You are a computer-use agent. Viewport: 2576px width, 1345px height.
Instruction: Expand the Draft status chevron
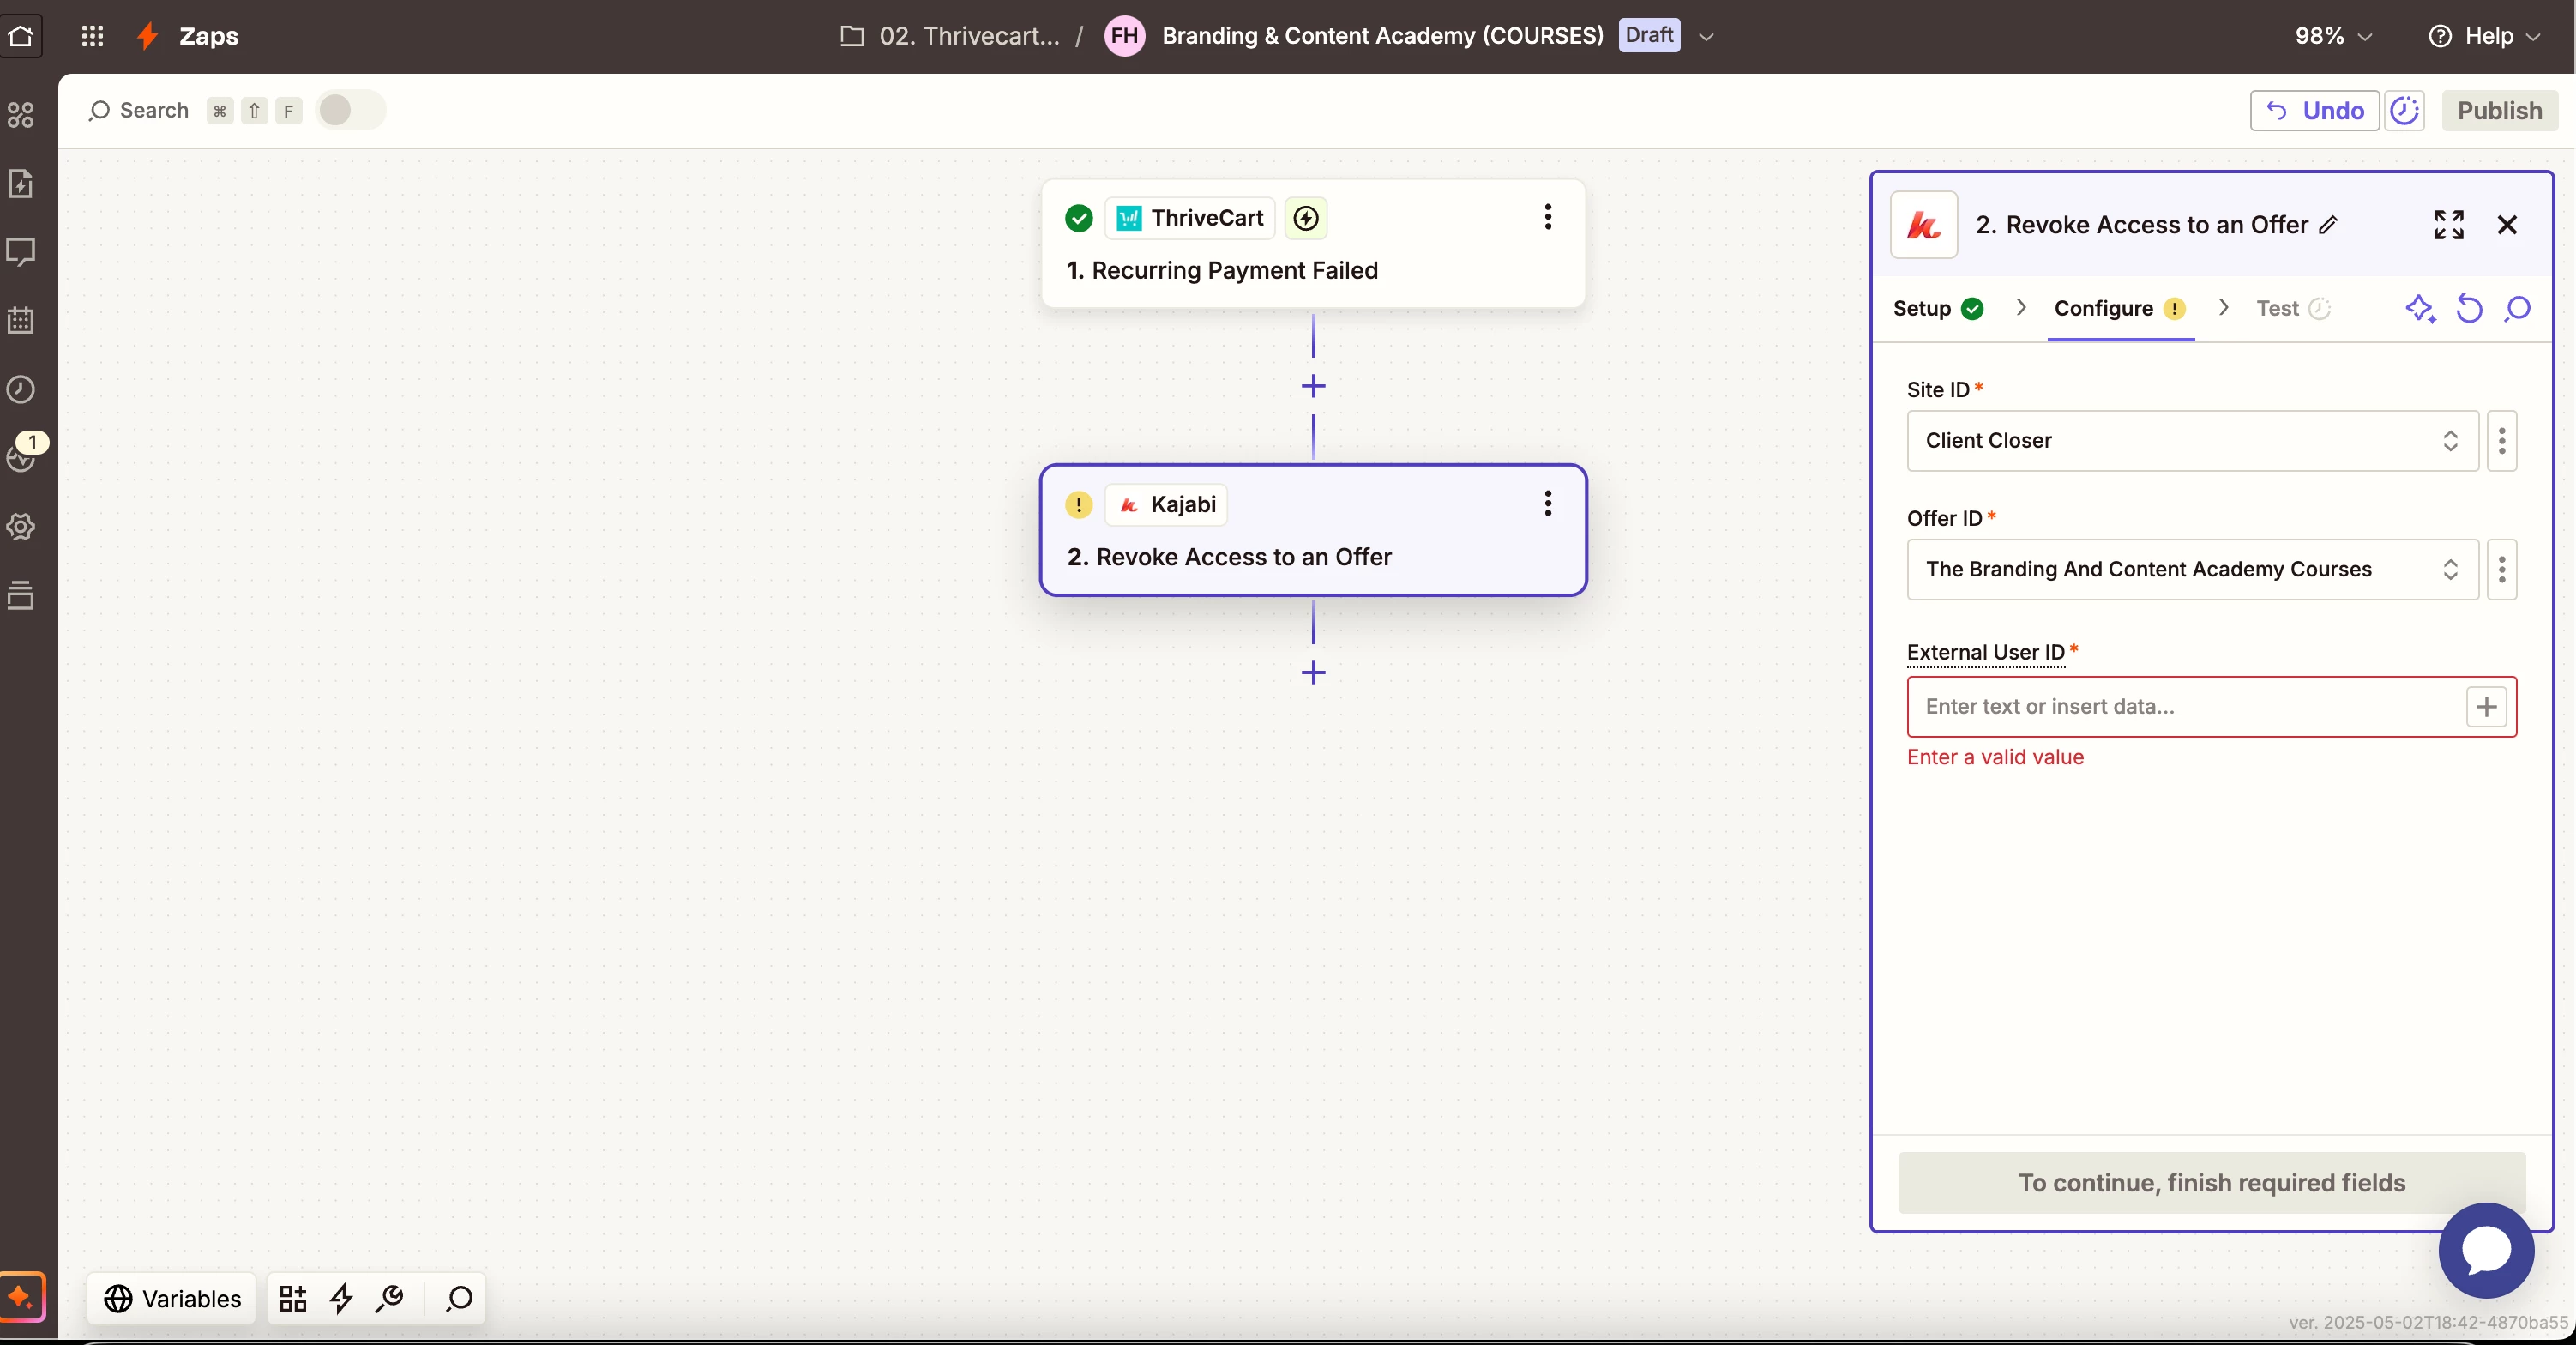pos(1706,37)
